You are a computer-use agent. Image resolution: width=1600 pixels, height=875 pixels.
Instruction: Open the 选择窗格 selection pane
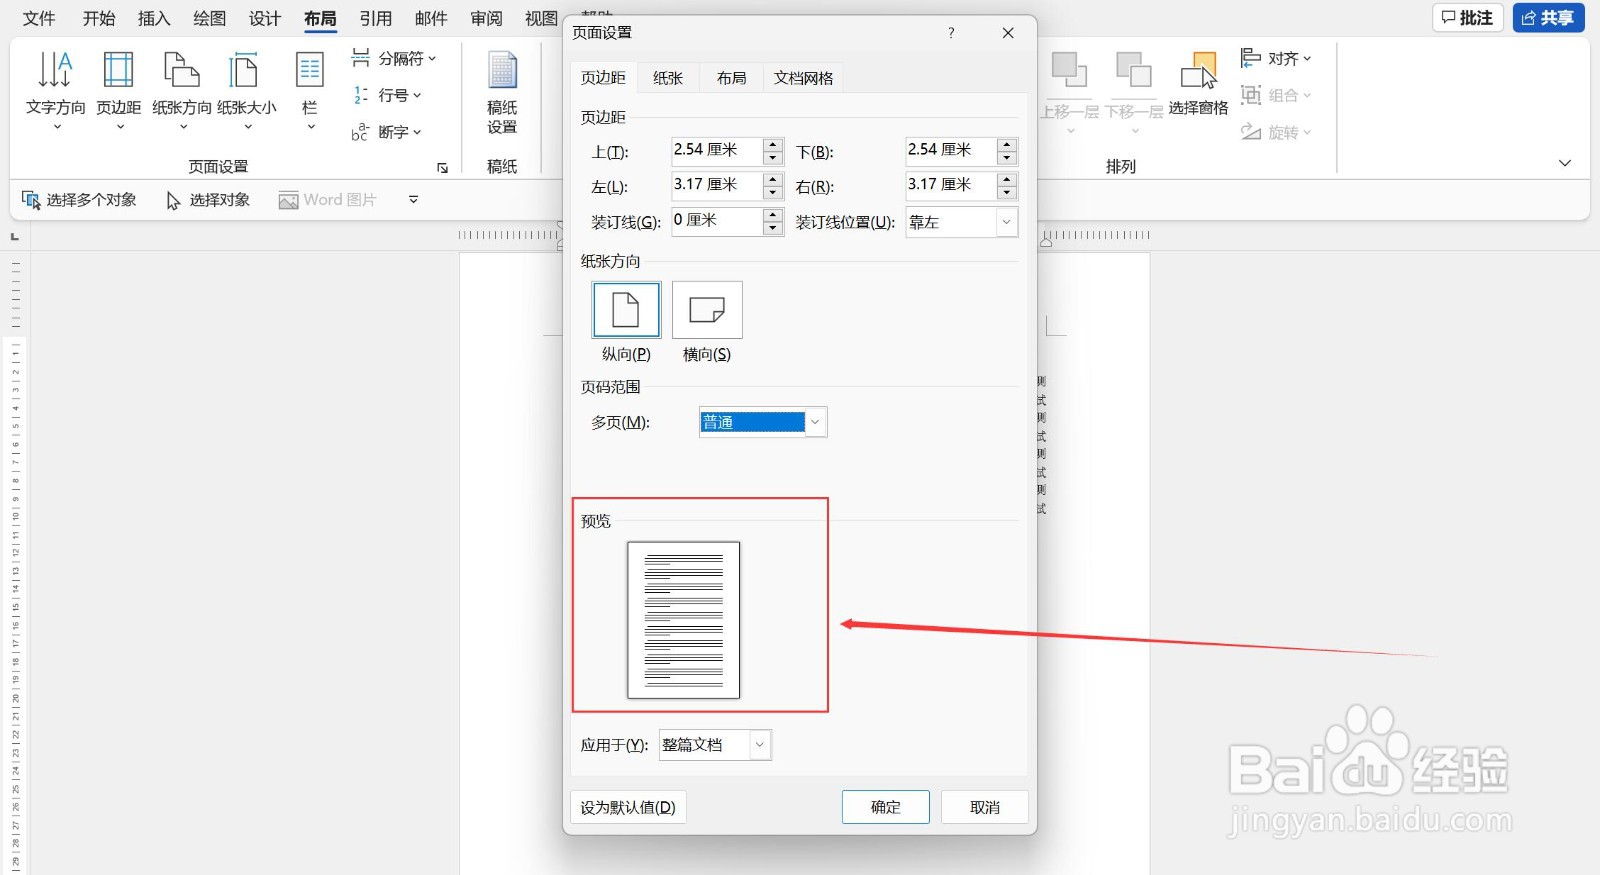(1198, 85)
